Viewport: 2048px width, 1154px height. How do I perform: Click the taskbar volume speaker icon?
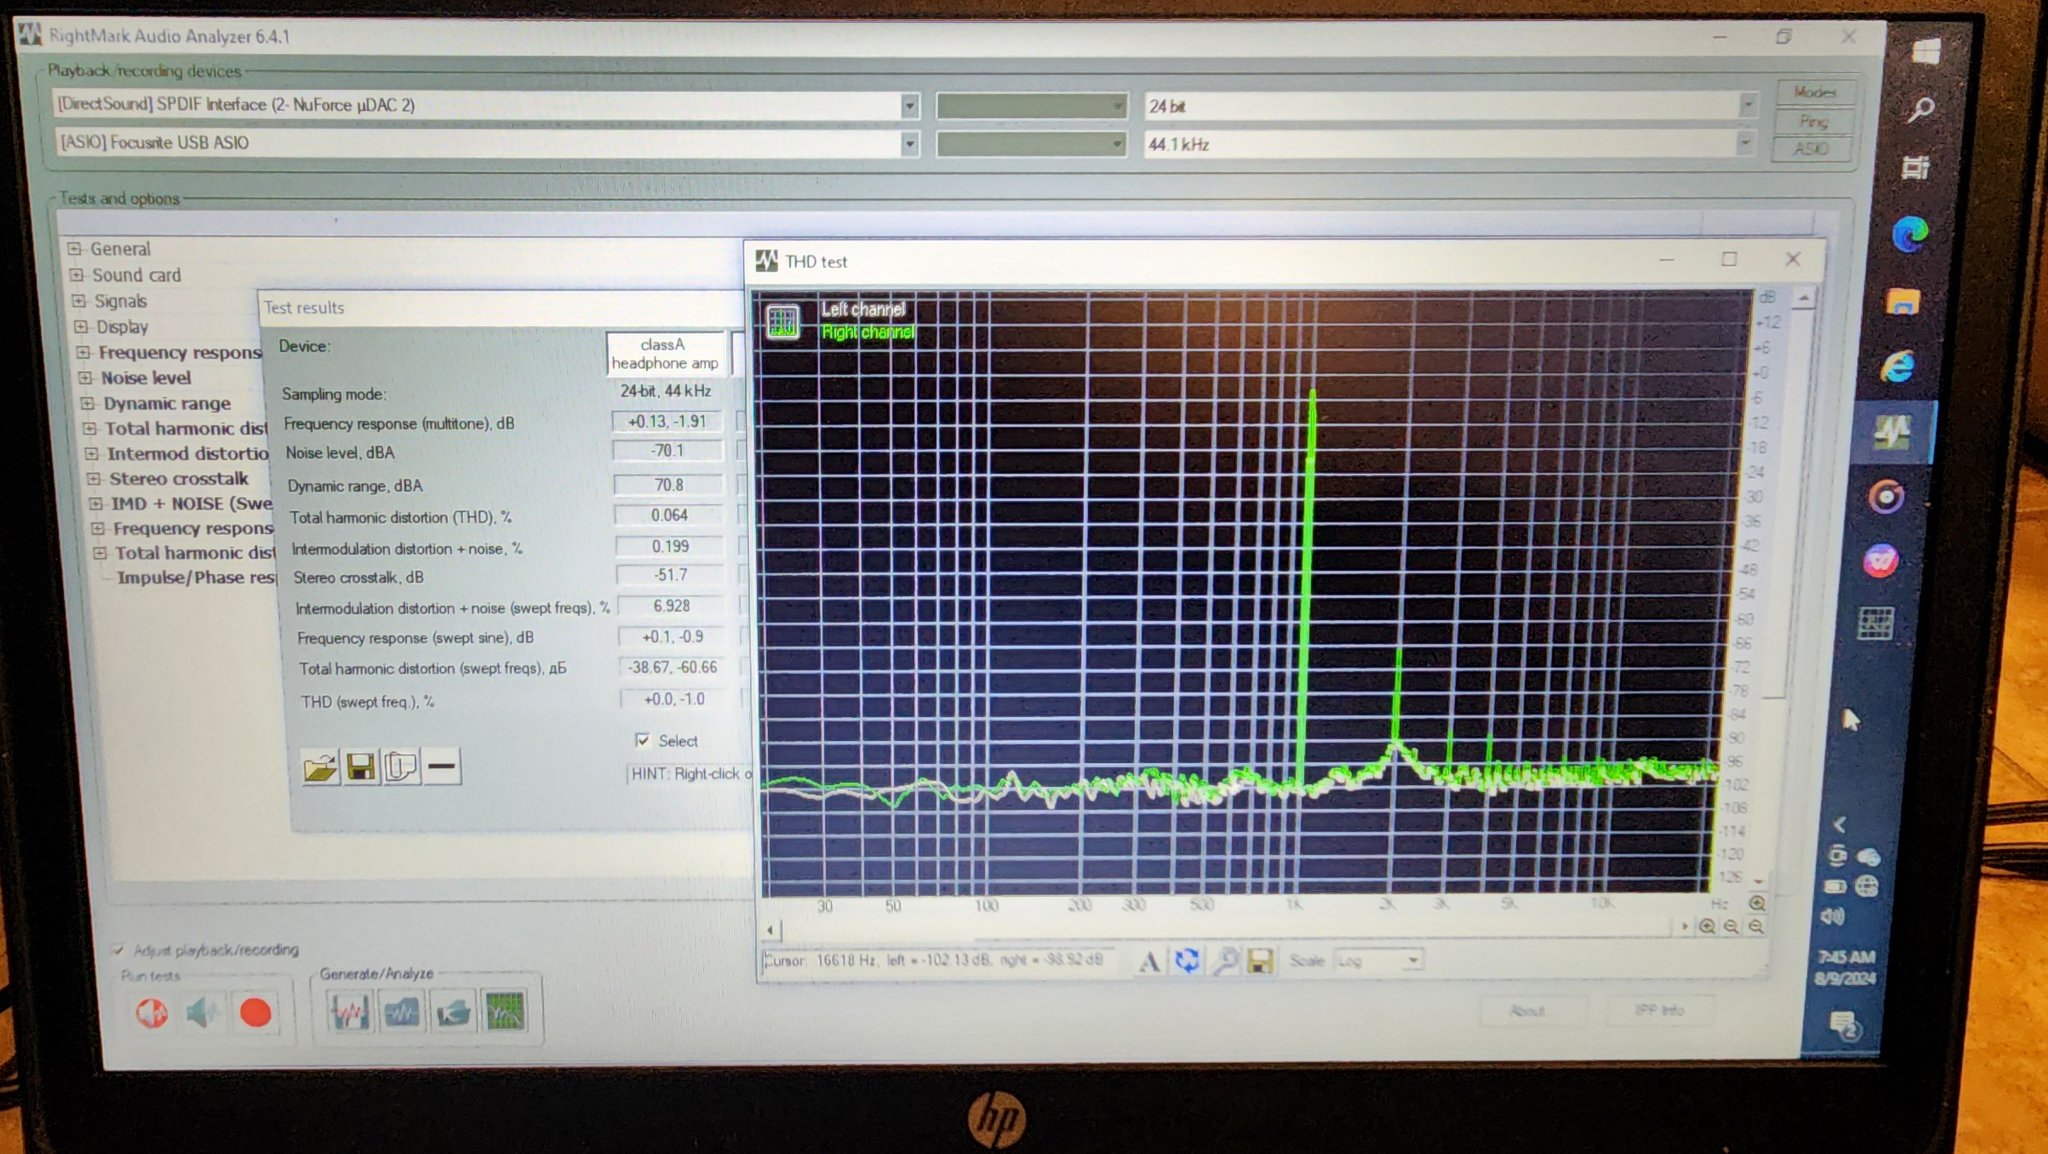tap(1832, 916)
